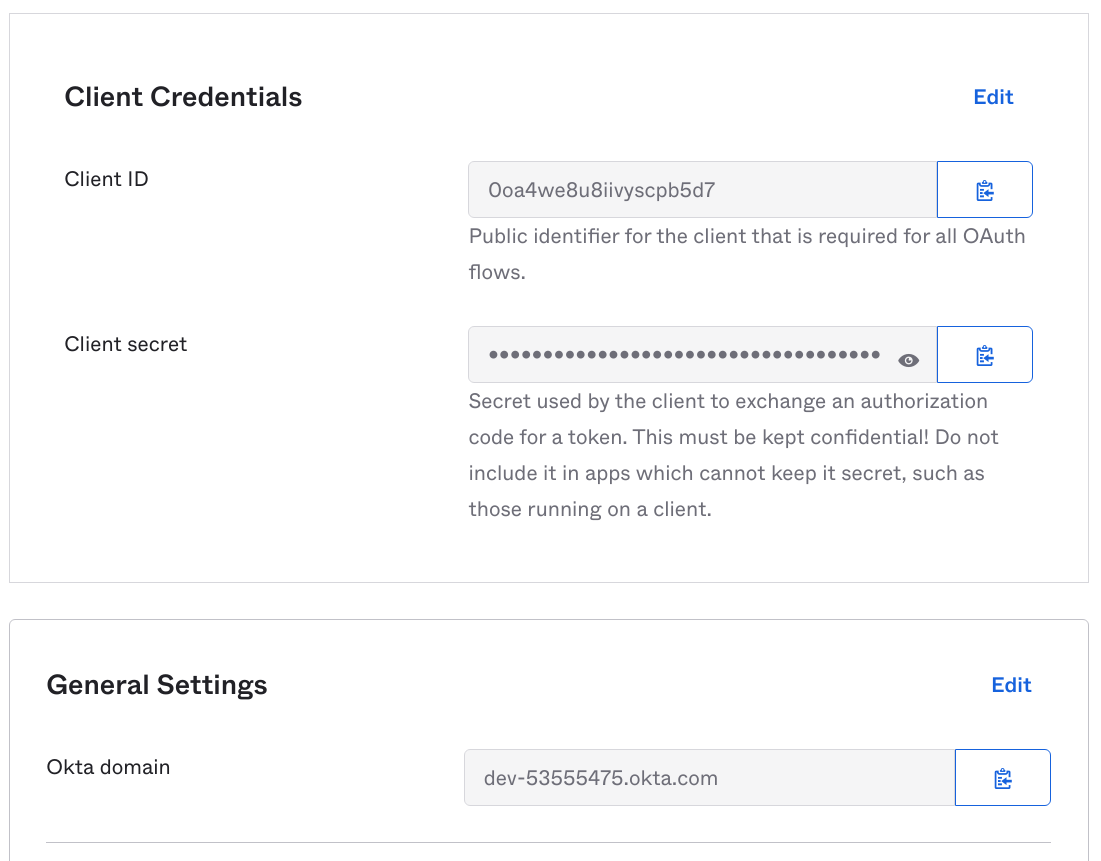Click the copy icon next to the secret field
Screen dimensions: 1101x861
[x=984, y=354]
